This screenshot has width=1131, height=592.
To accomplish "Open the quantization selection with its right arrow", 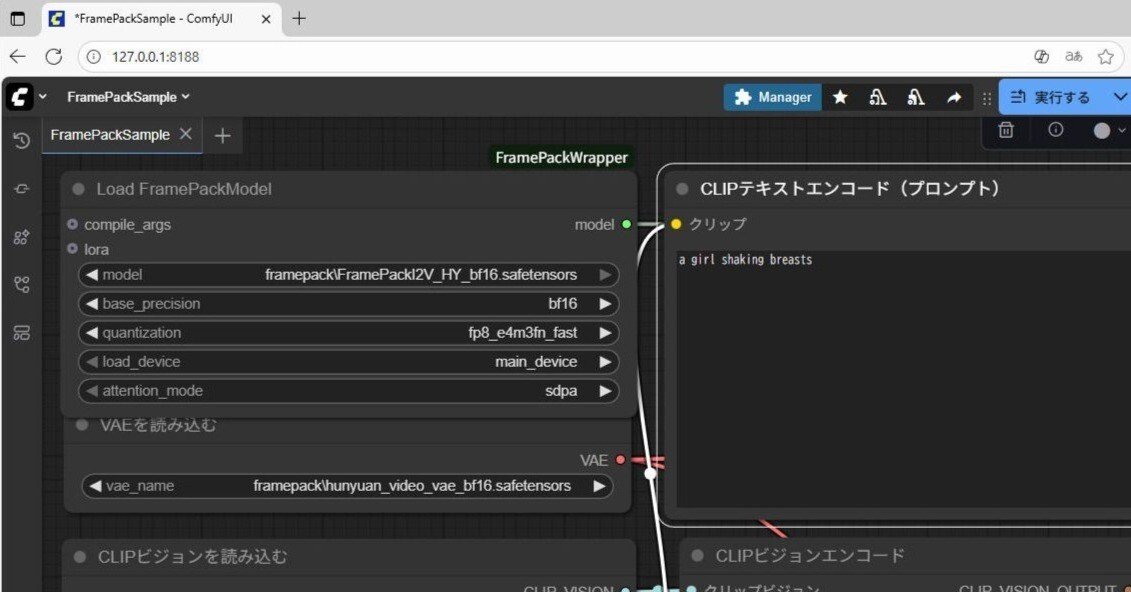I will click(605, 332).
